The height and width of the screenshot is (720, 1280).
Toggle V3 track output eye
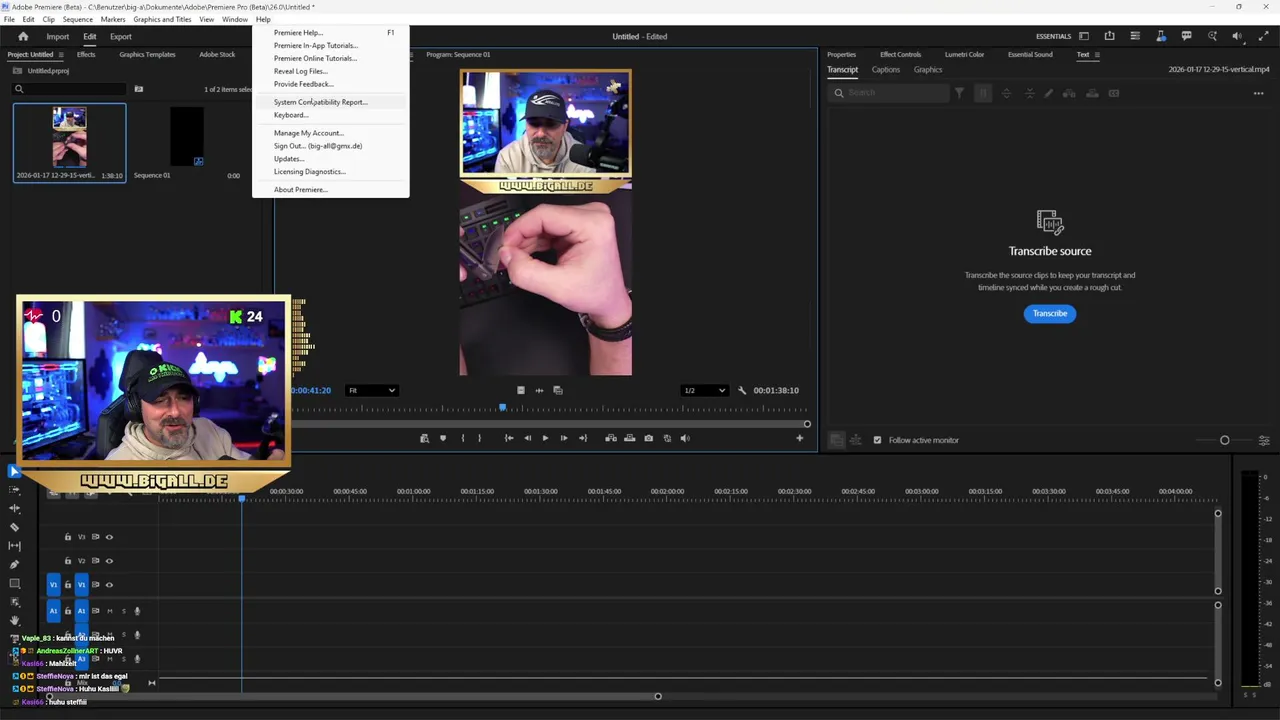pyautogui.click(x=109, y=537)
